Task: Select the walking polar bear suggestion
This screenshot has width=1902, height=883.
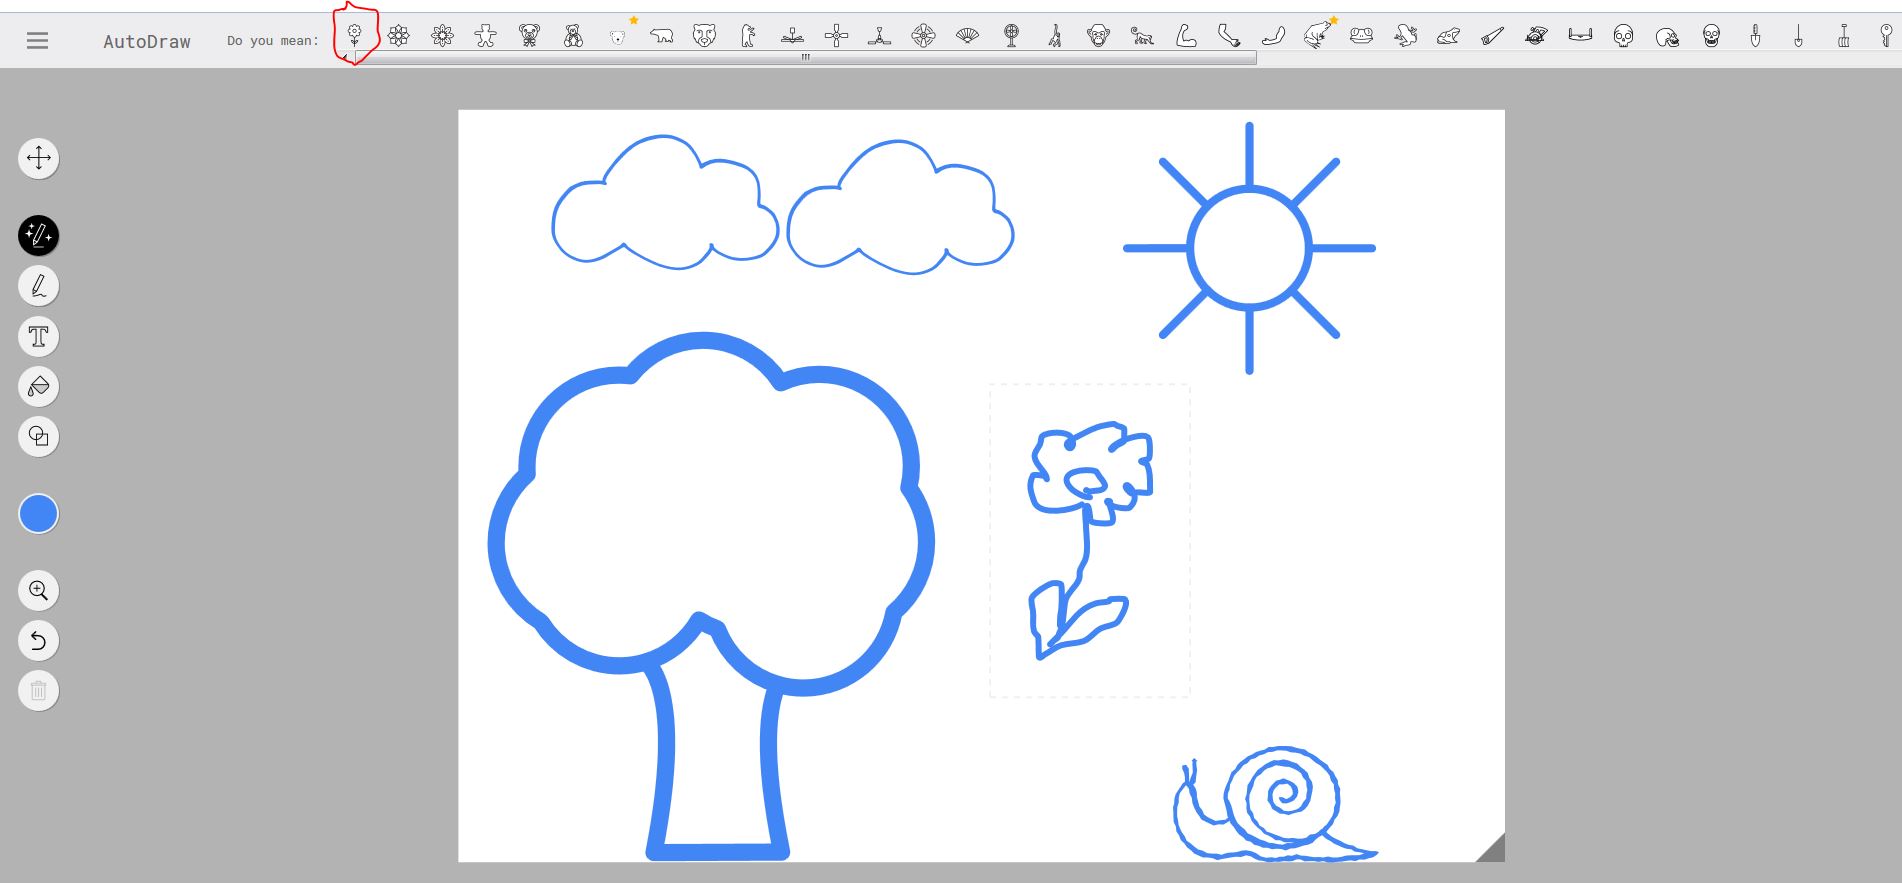Action: pyautogui.click(x=661, y=37)
